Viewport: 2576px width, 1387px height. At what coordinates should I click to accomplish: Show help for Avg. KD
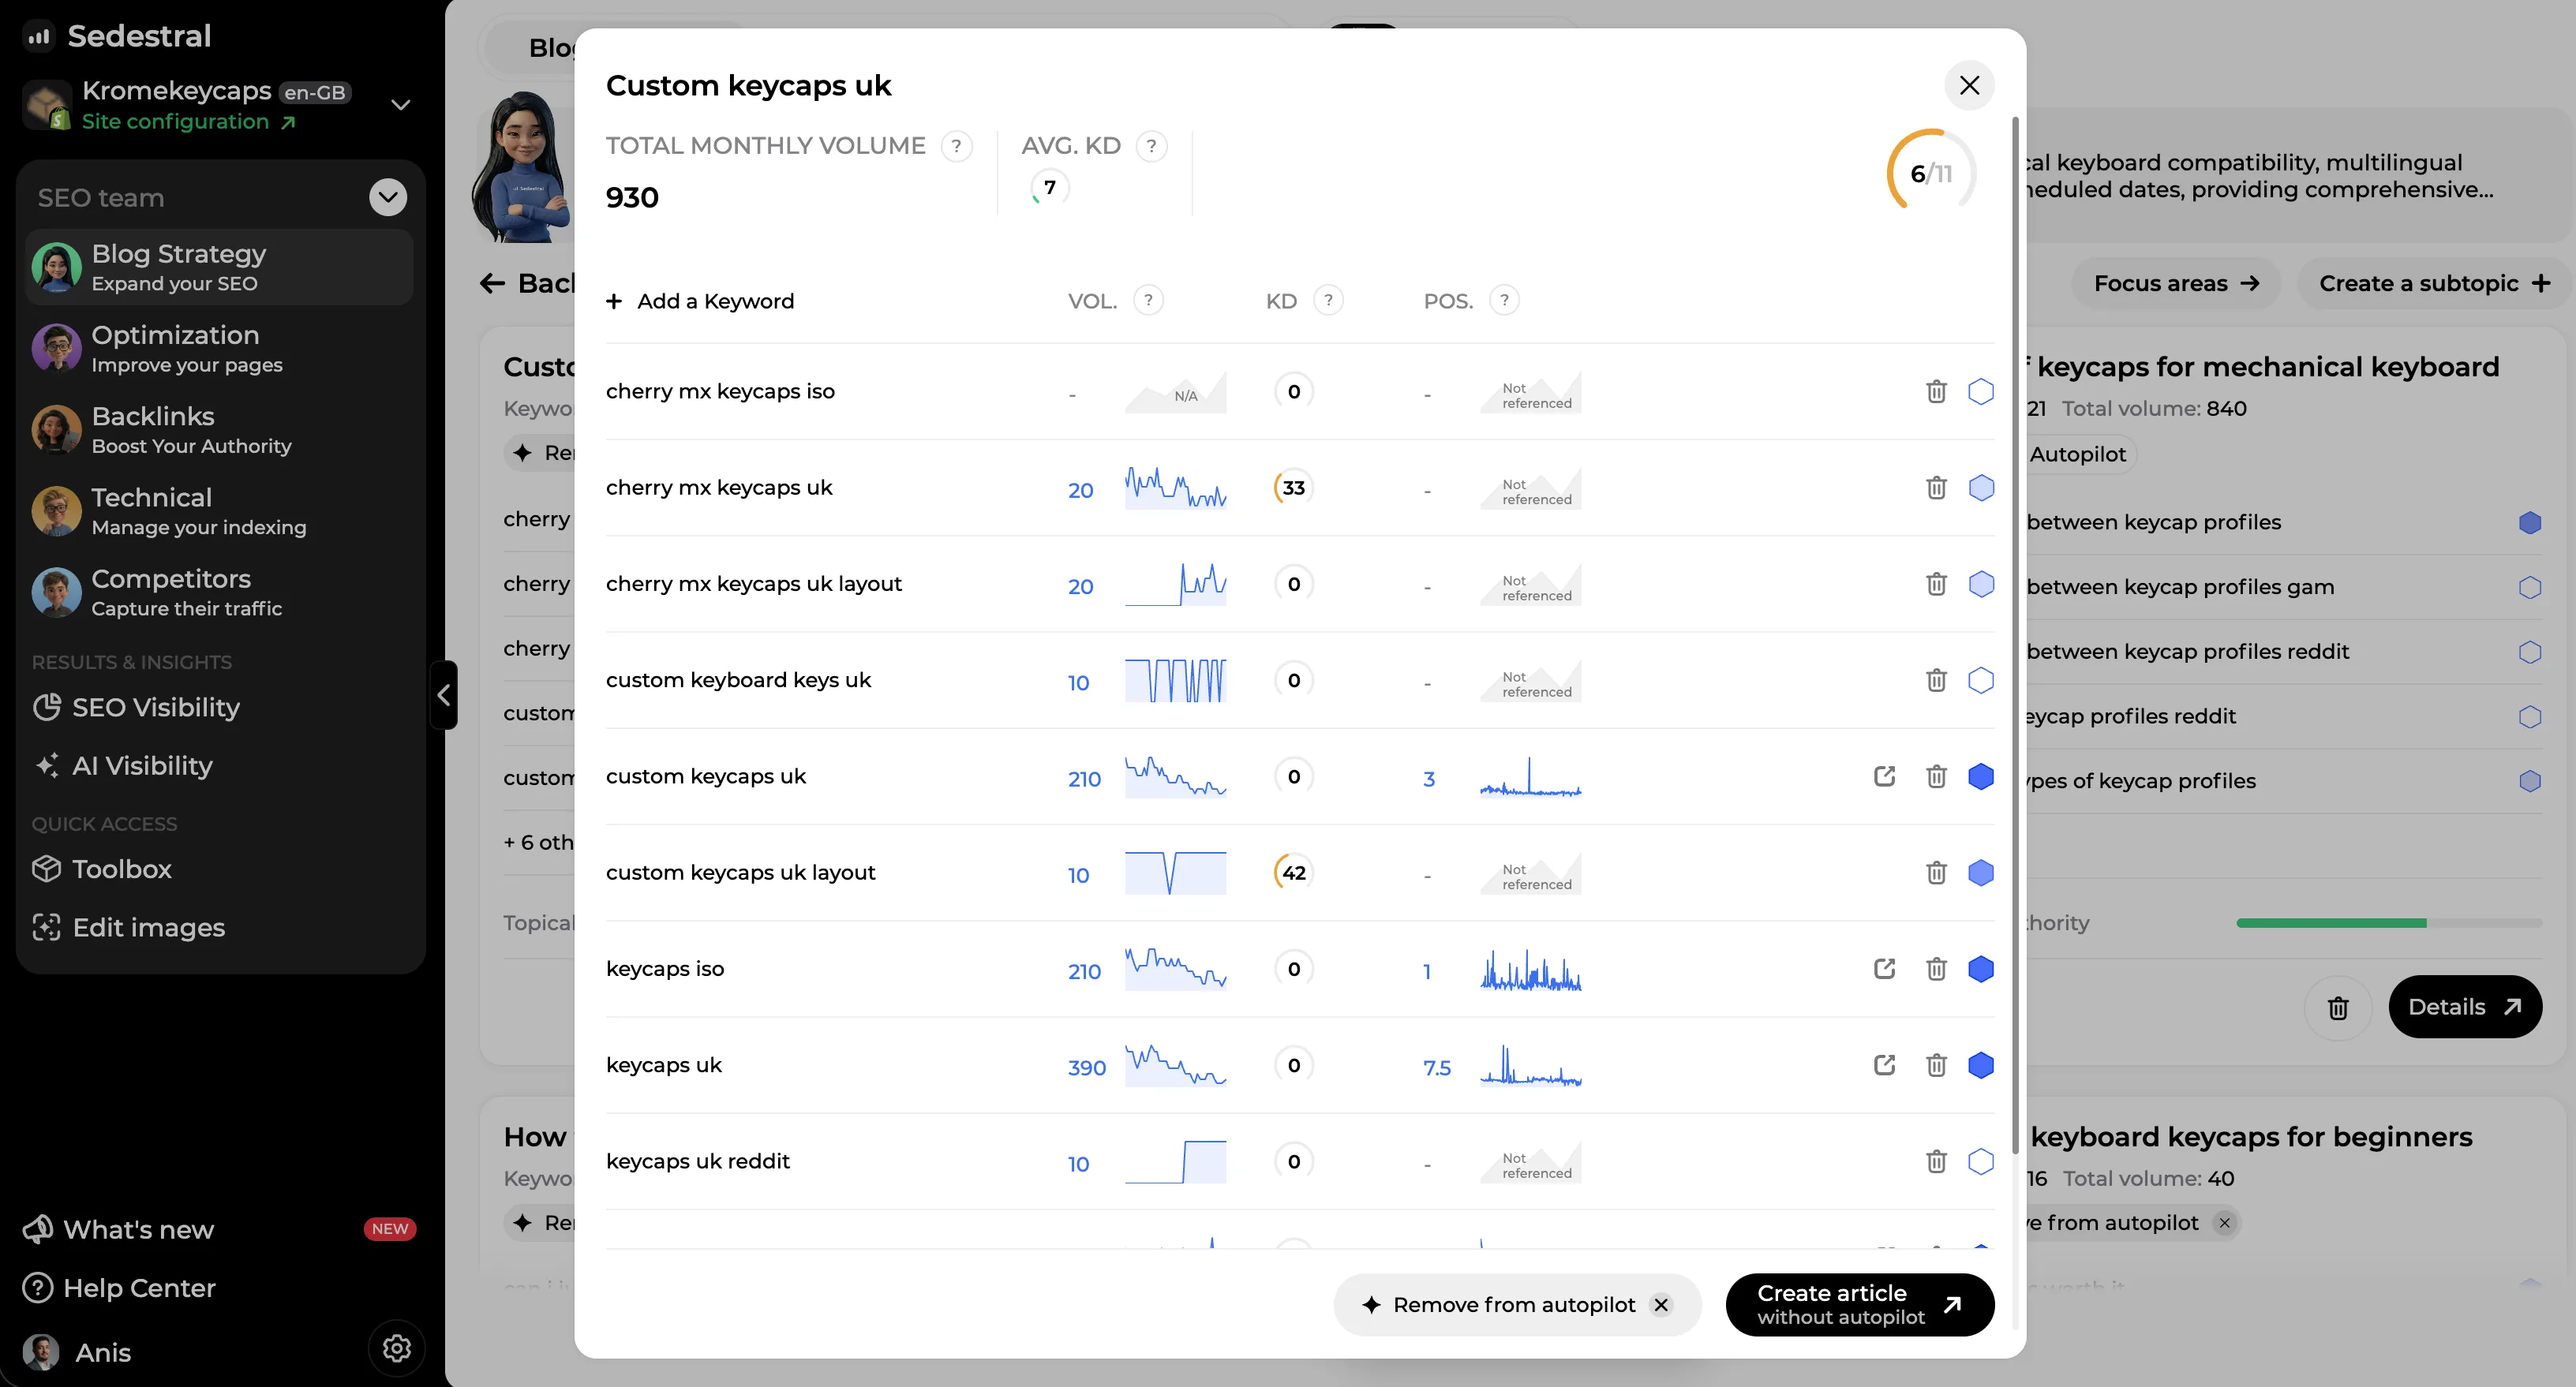[x=1152, y=147]
